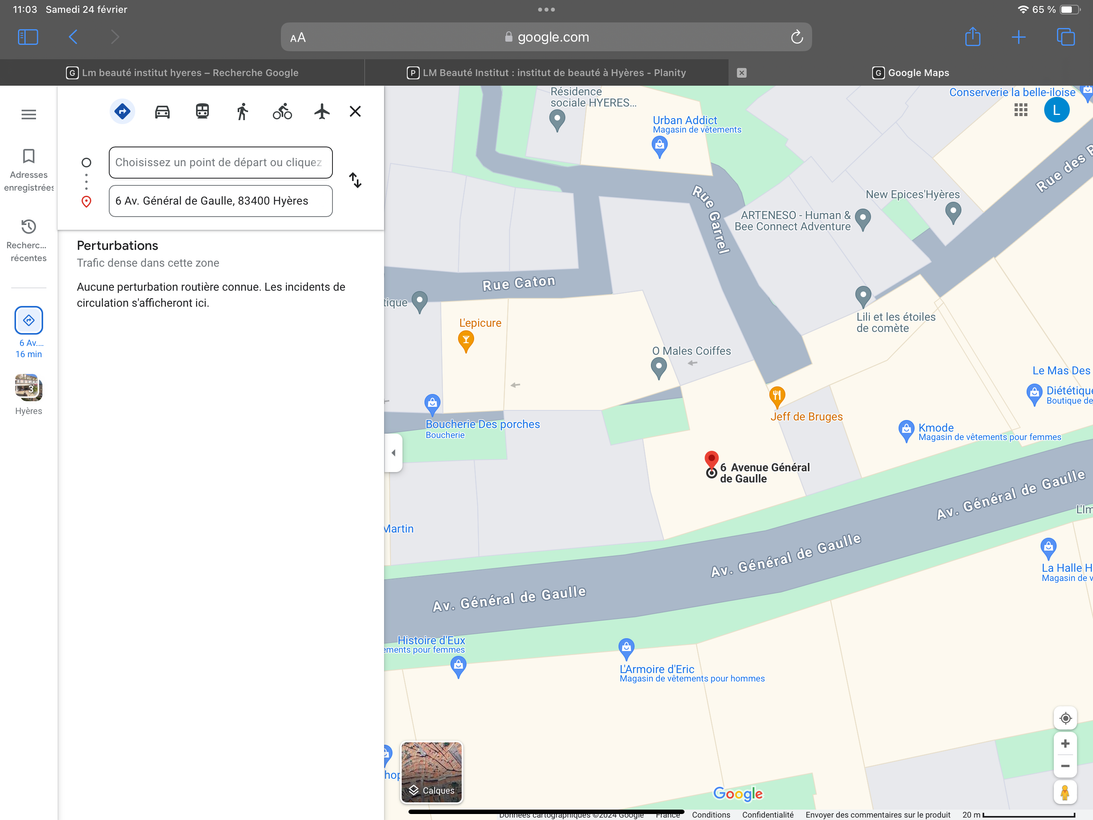The height and width of the screenshot is (820, 1093).
Task: Go back in Safari
Action: tap(72, 37)
